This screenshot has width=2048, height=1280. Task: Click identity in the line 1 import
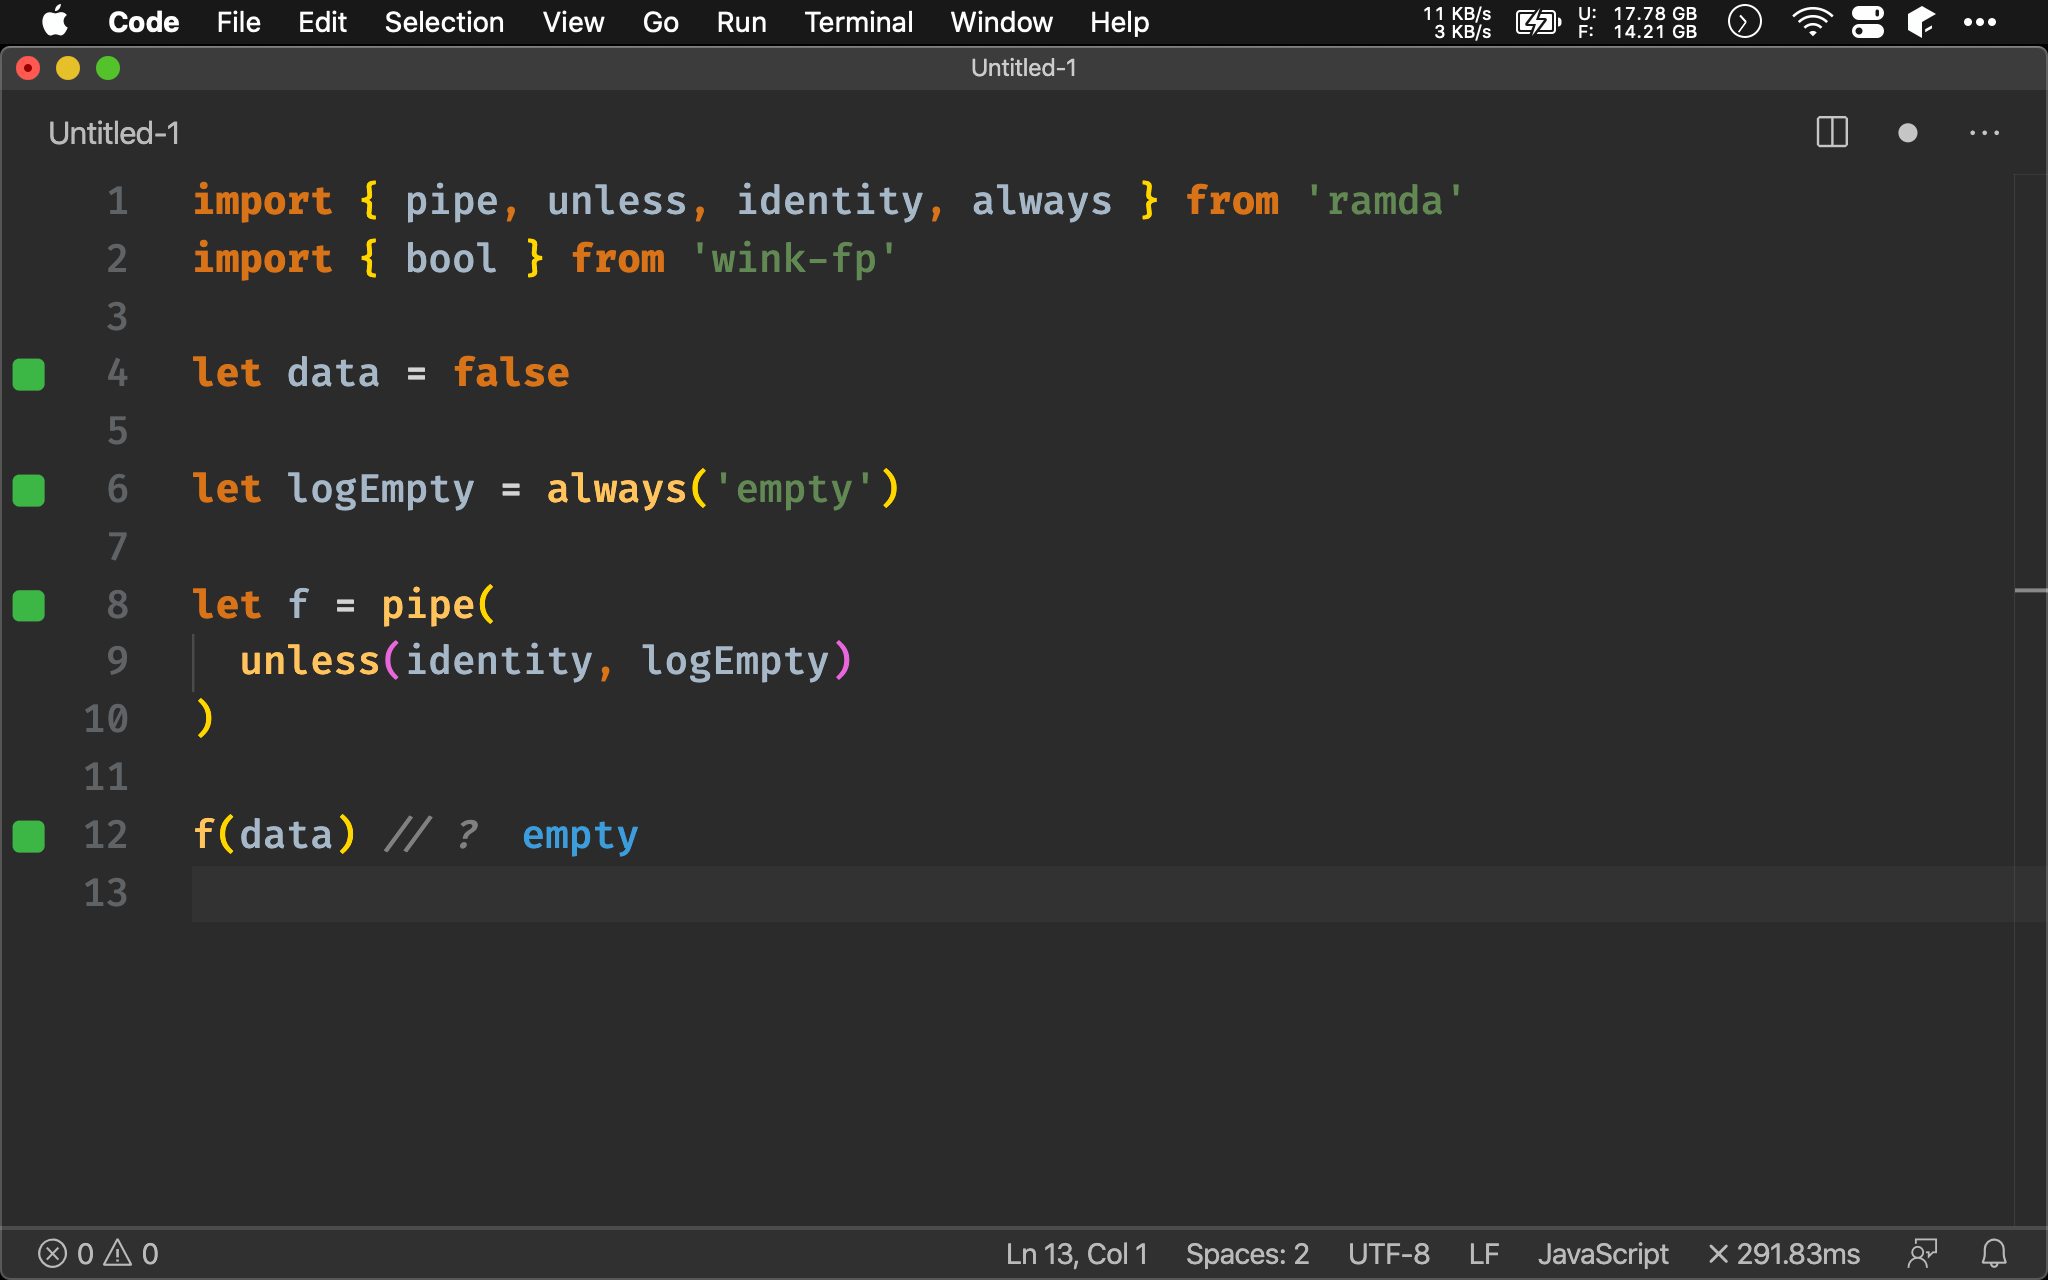(830, 201)
